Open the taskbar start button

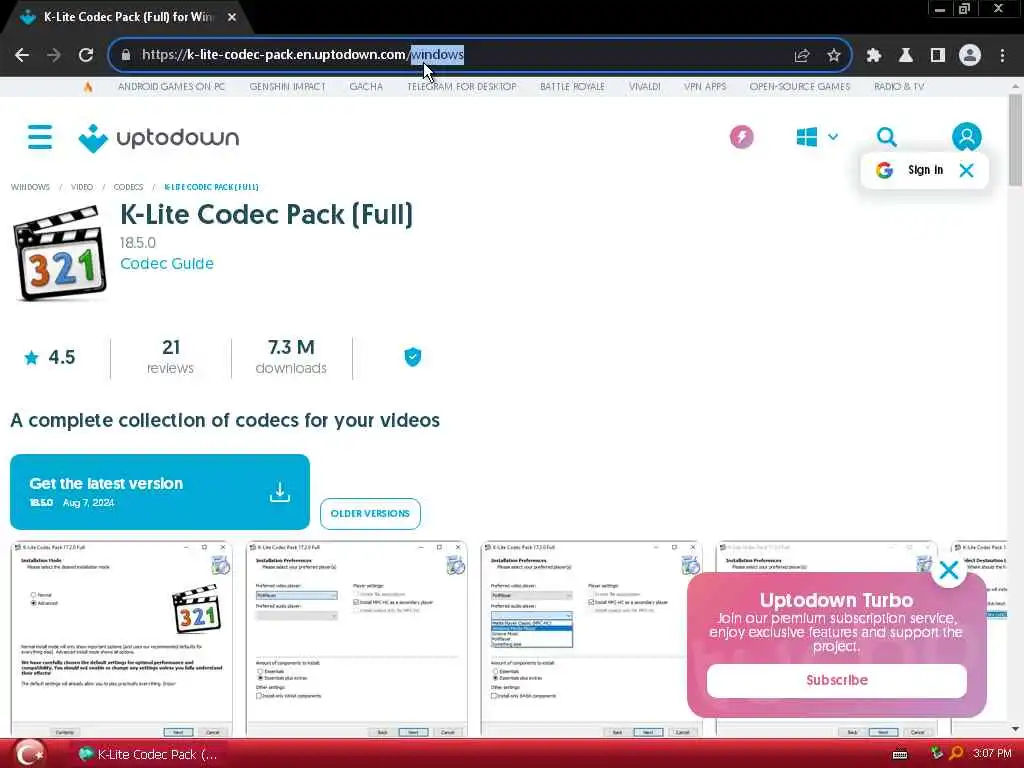tap(29, 754)
